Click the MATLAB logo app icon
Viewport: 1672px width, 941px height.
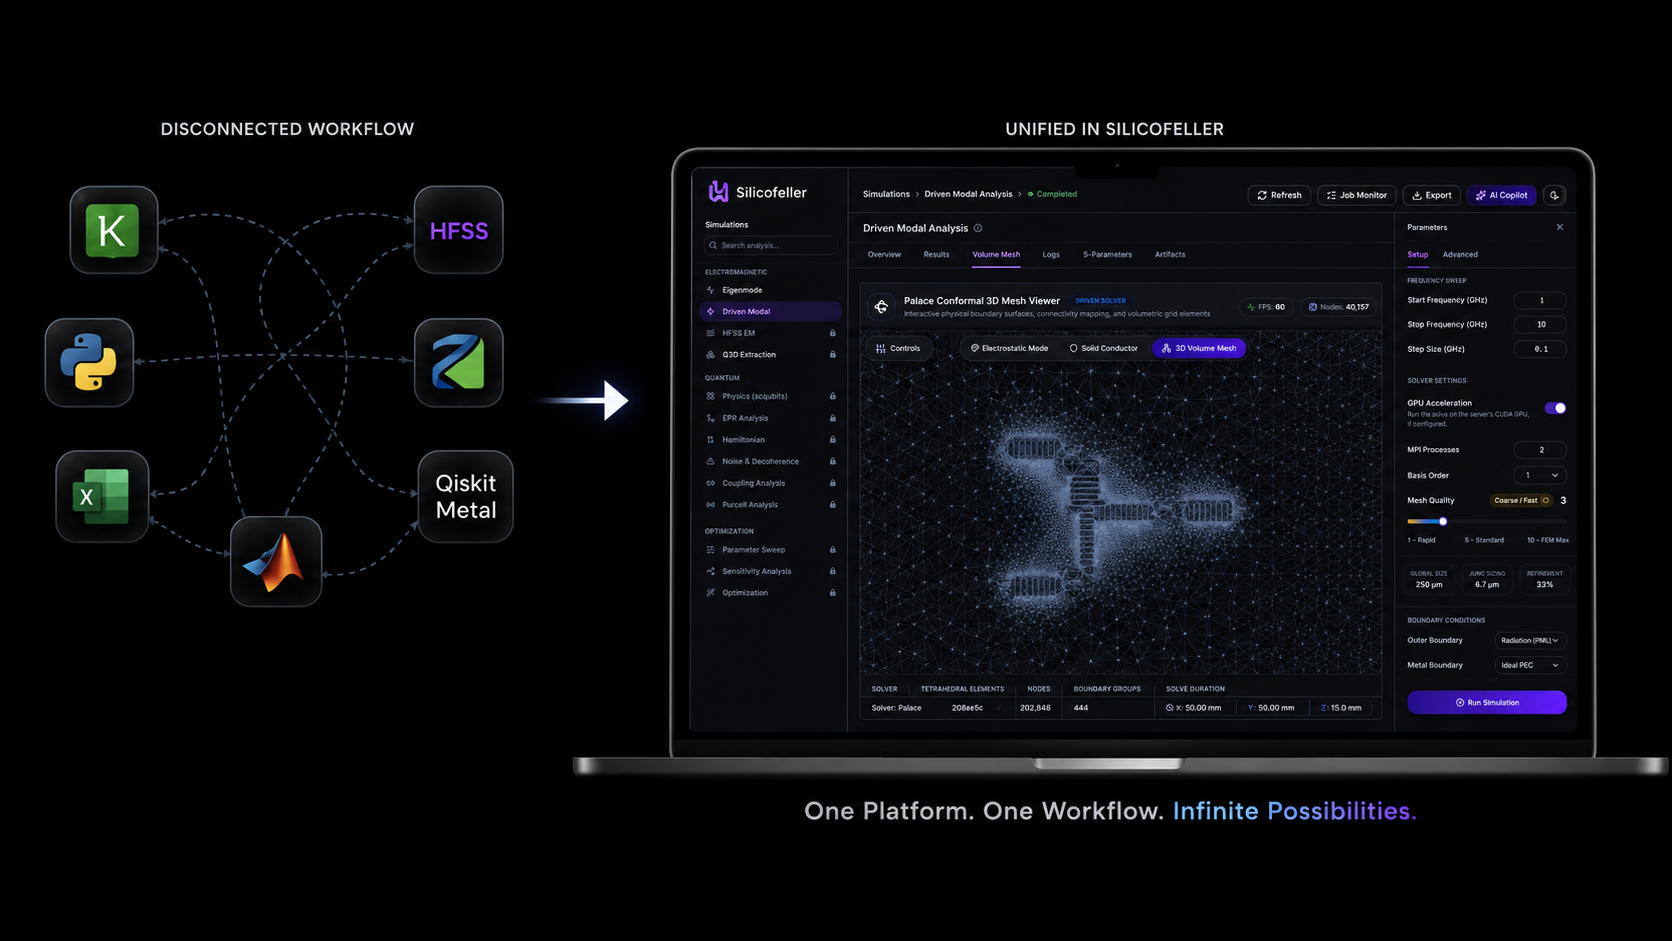pos(276,561)
